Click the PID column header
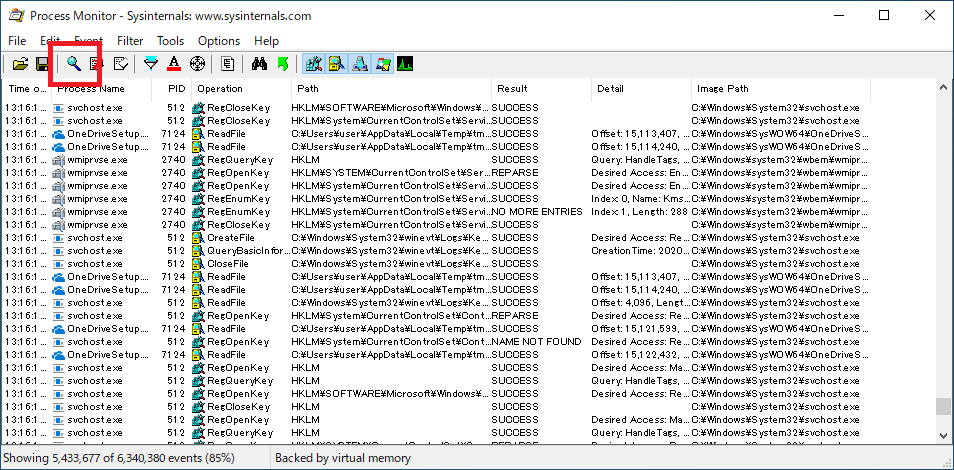This screenshot has width=954, height=470. click(x=172, y=89)
